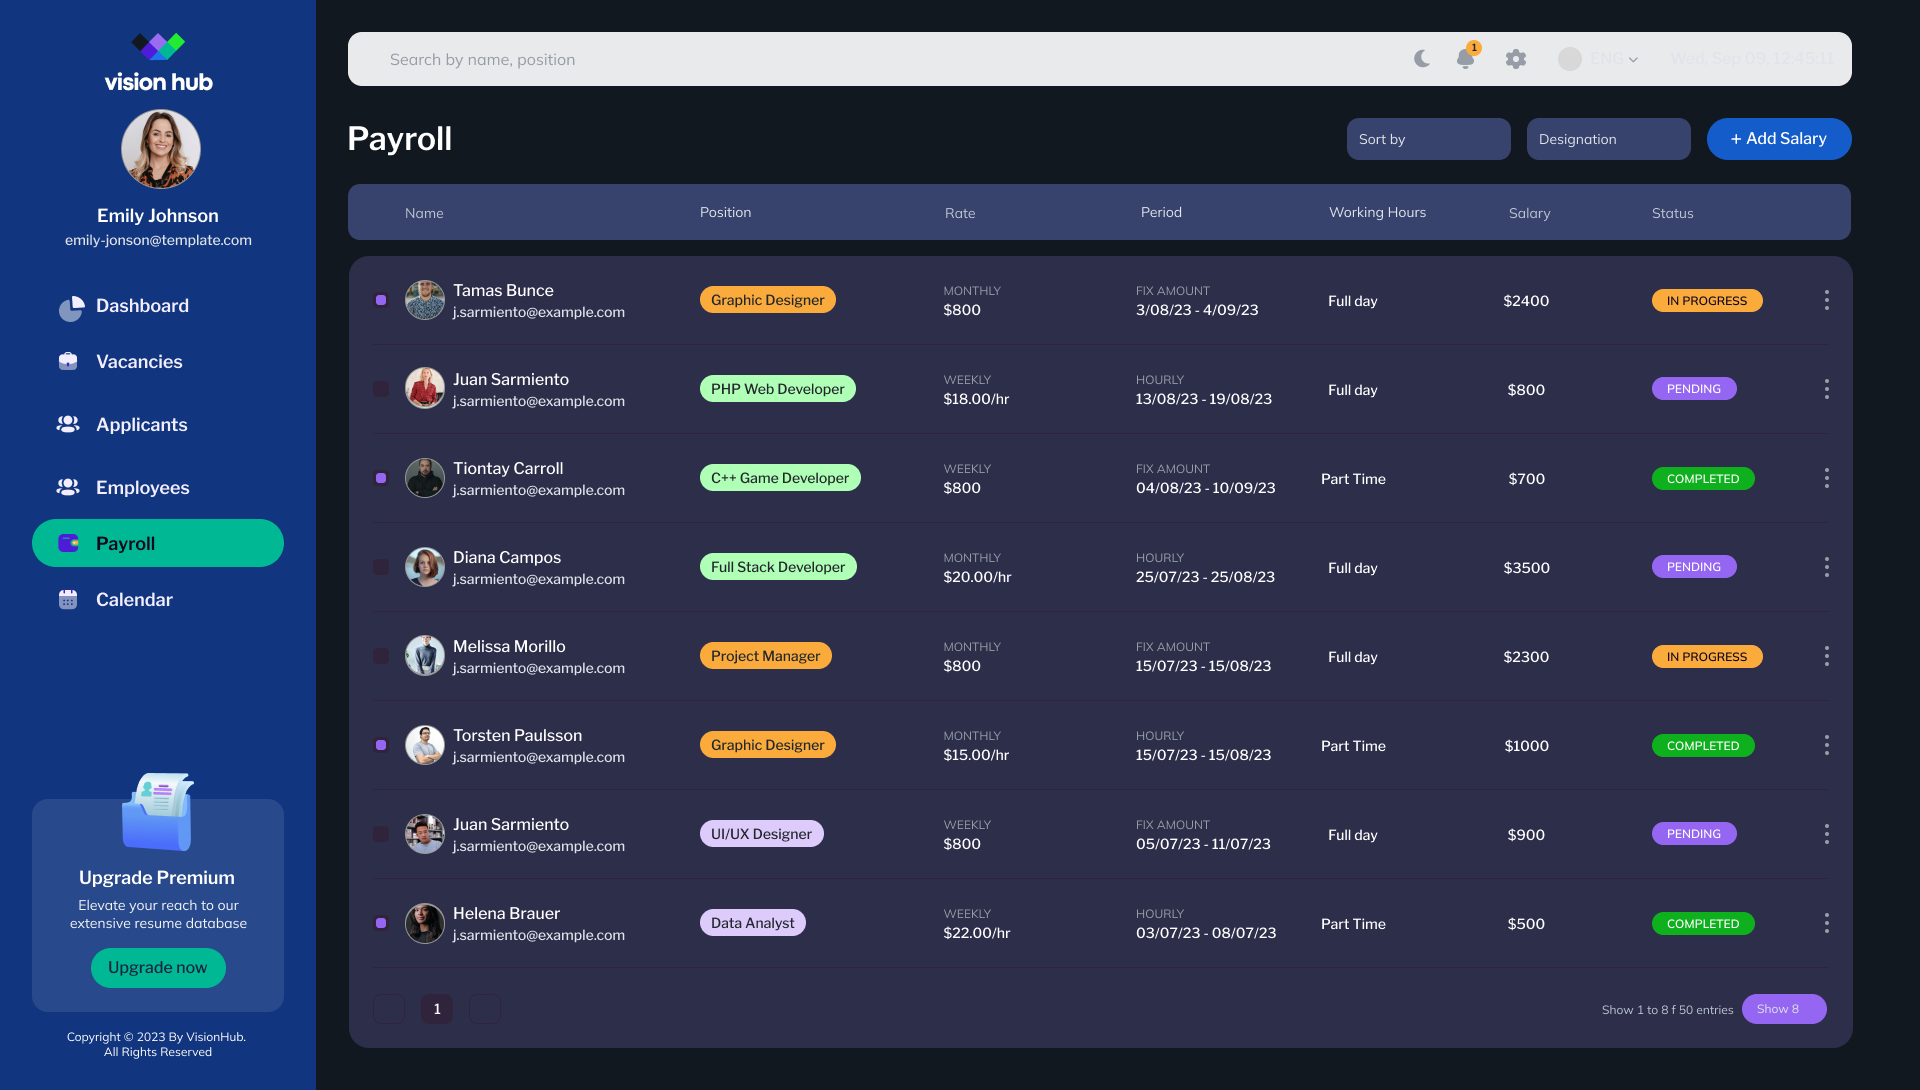The image size is (1920, 1090).
Task: Open notifications bell icon
Action: coord(1466,58)
